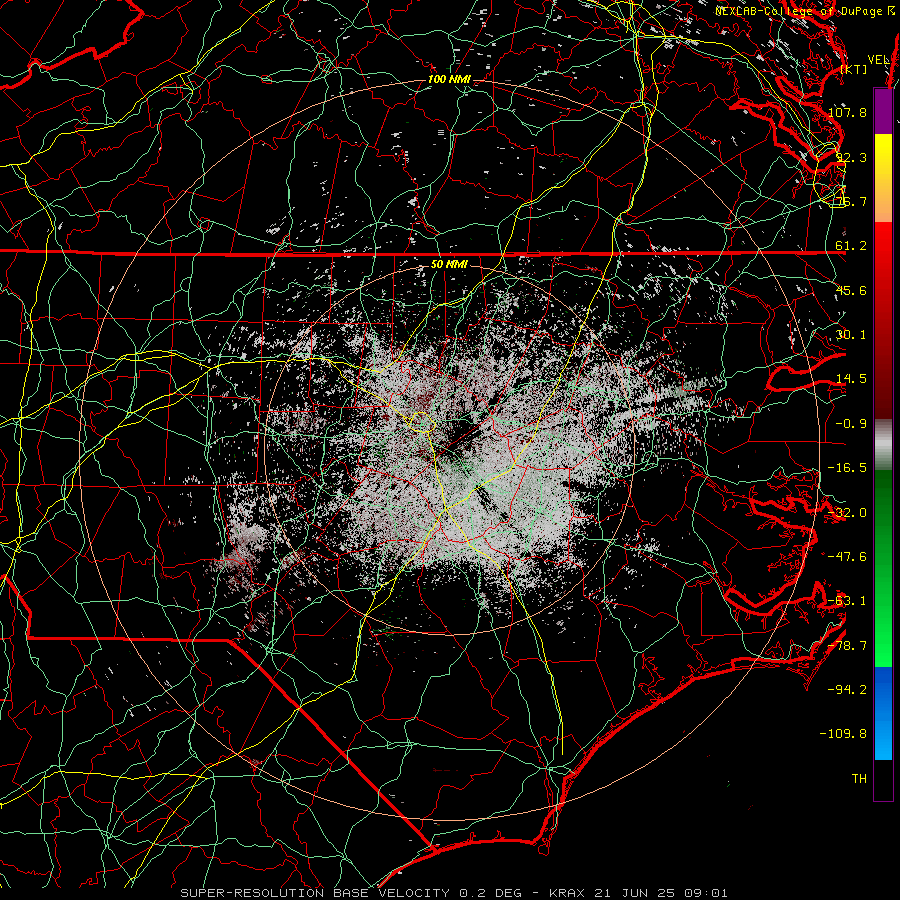This screenshot has height=900, width=900.
Task: Click the -109.8 velocity scale value
Action: pos(844,734)
